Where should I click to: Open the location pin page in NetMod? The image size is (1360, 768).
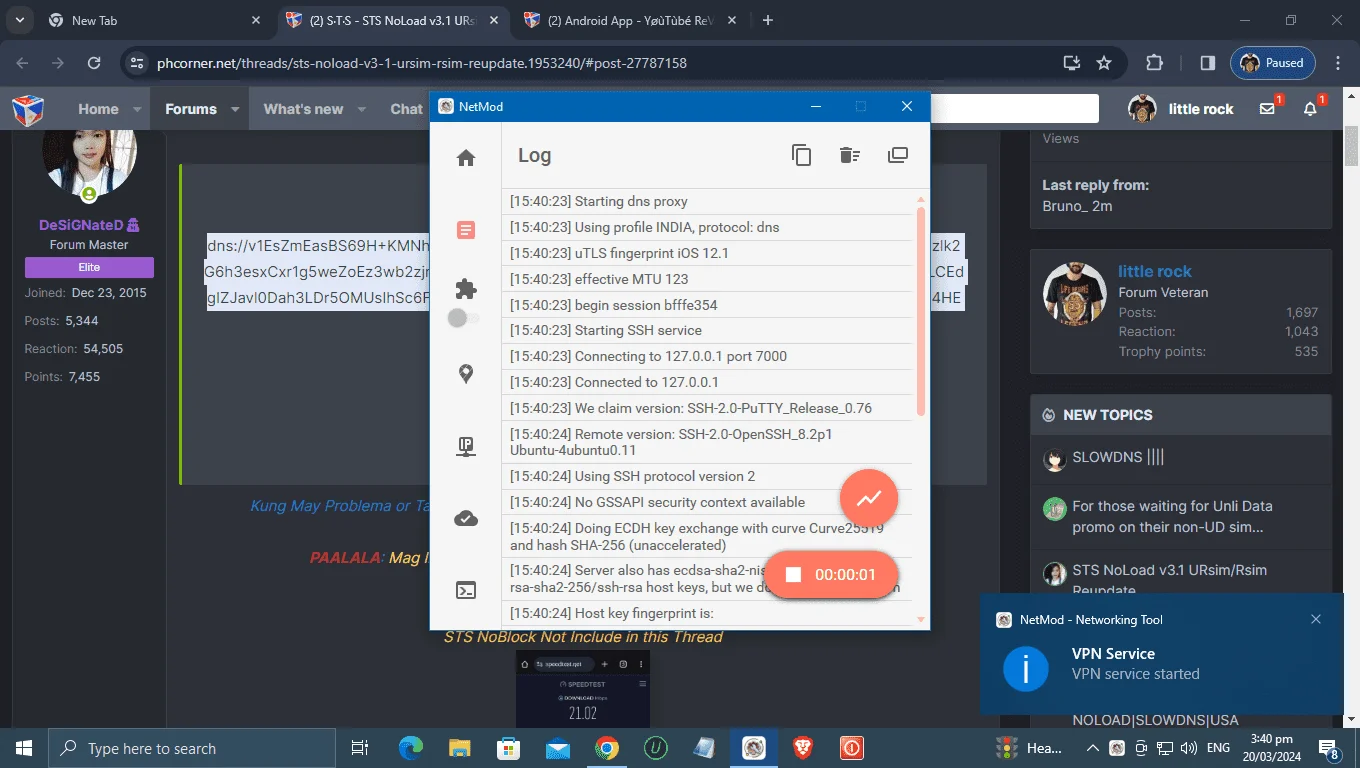pyautogui.click(x=466, y=374)
